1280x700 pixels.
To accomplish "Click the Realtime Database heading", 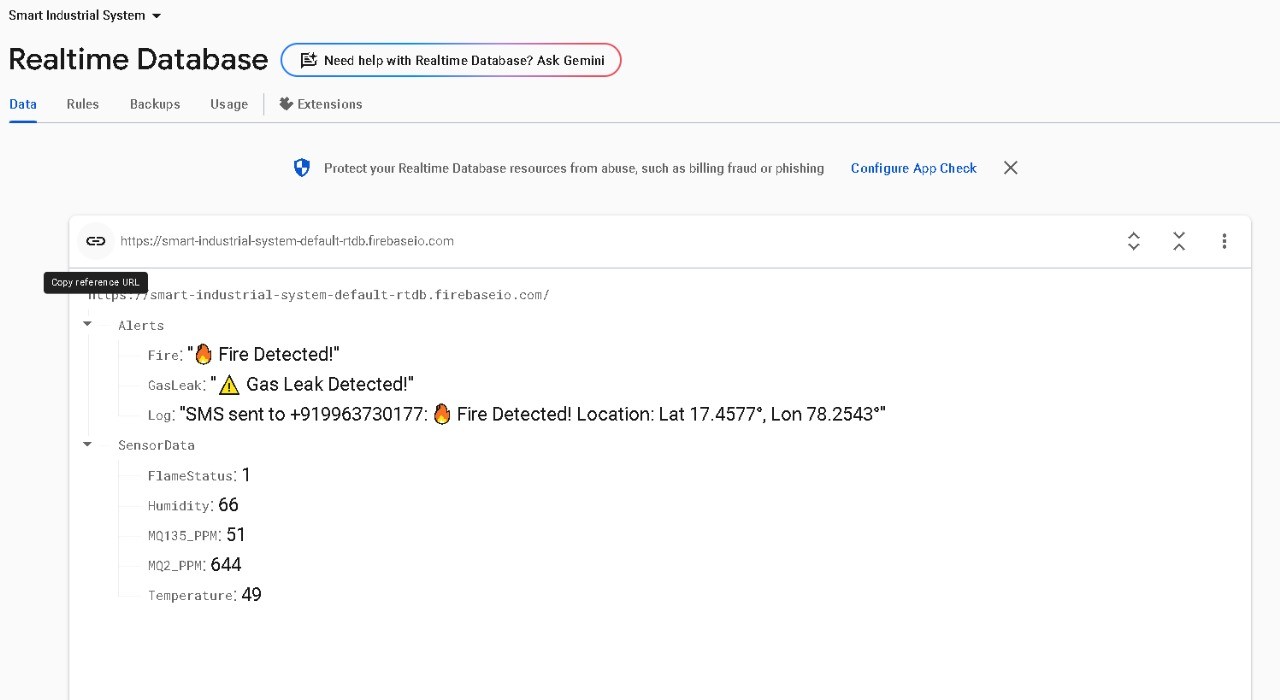I will click(x=138, y=60).
